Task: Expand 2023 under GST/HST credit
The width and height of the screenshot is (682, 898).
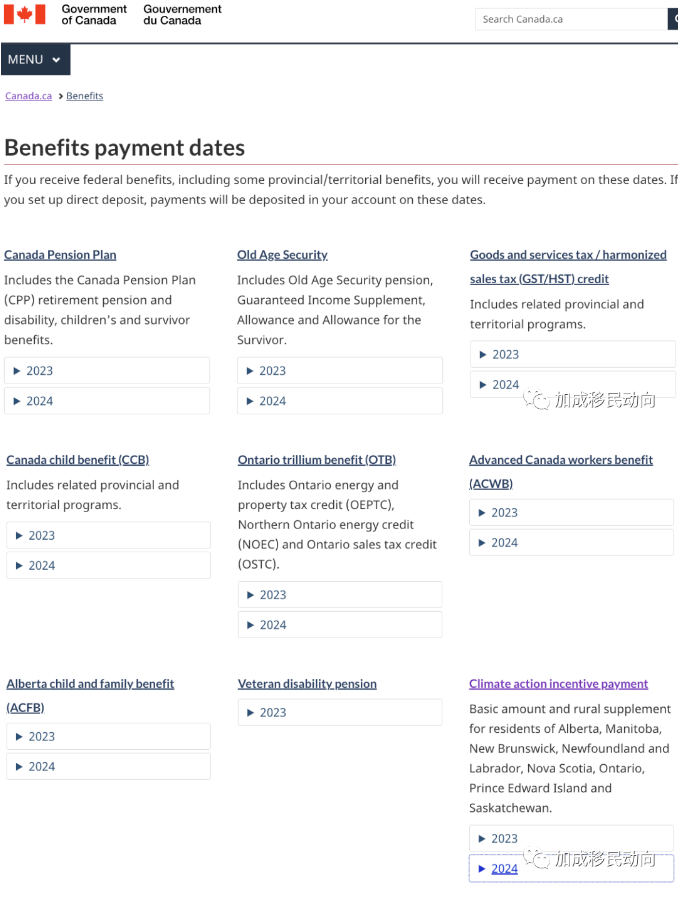Action: [573, 355]
